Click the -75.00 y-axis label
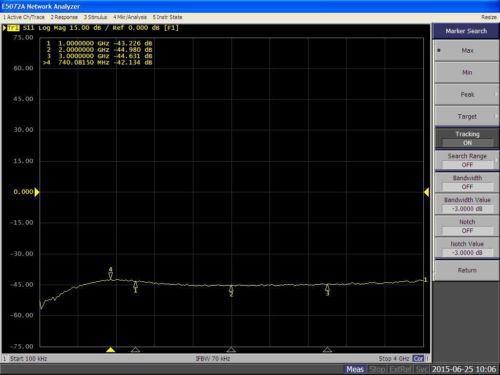This screenshot has height=375, width=500. pyautogui.click(x=22, y=346)
